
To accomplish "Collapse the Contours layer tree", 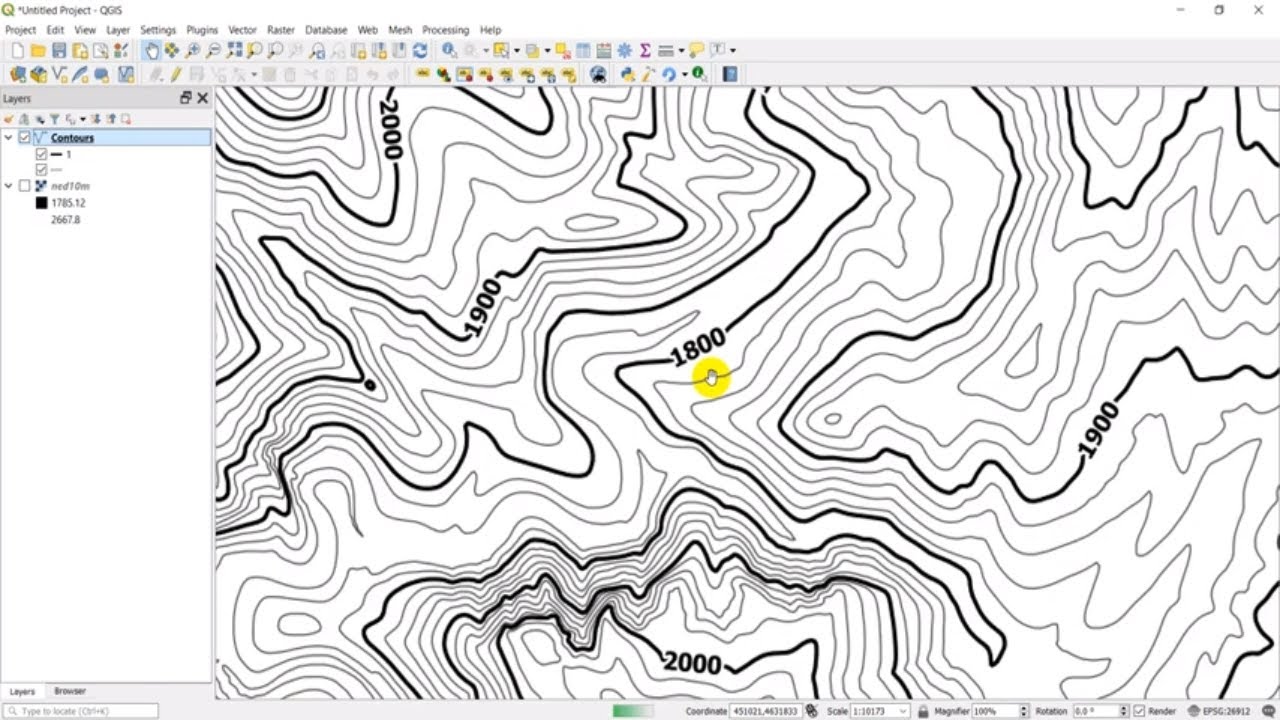I will coord(9,138).
